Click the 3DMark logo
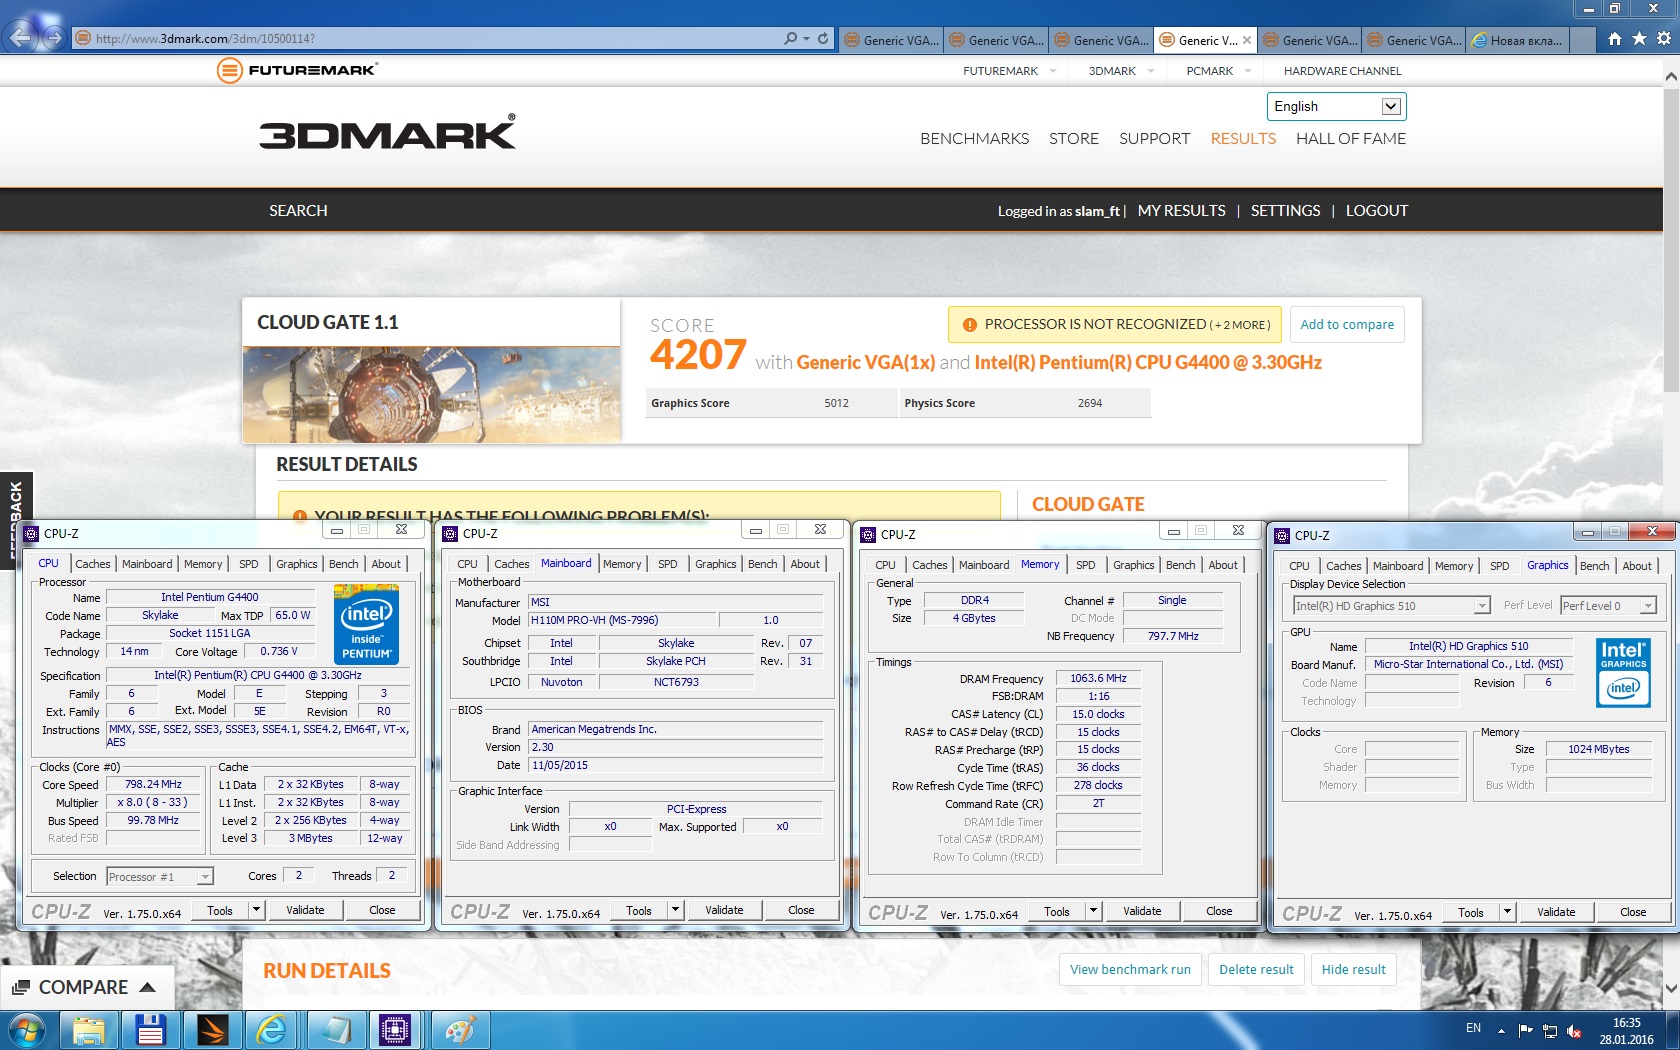Image resolution: width=1680 pixels, height=1050 pixels. [388, 132]
